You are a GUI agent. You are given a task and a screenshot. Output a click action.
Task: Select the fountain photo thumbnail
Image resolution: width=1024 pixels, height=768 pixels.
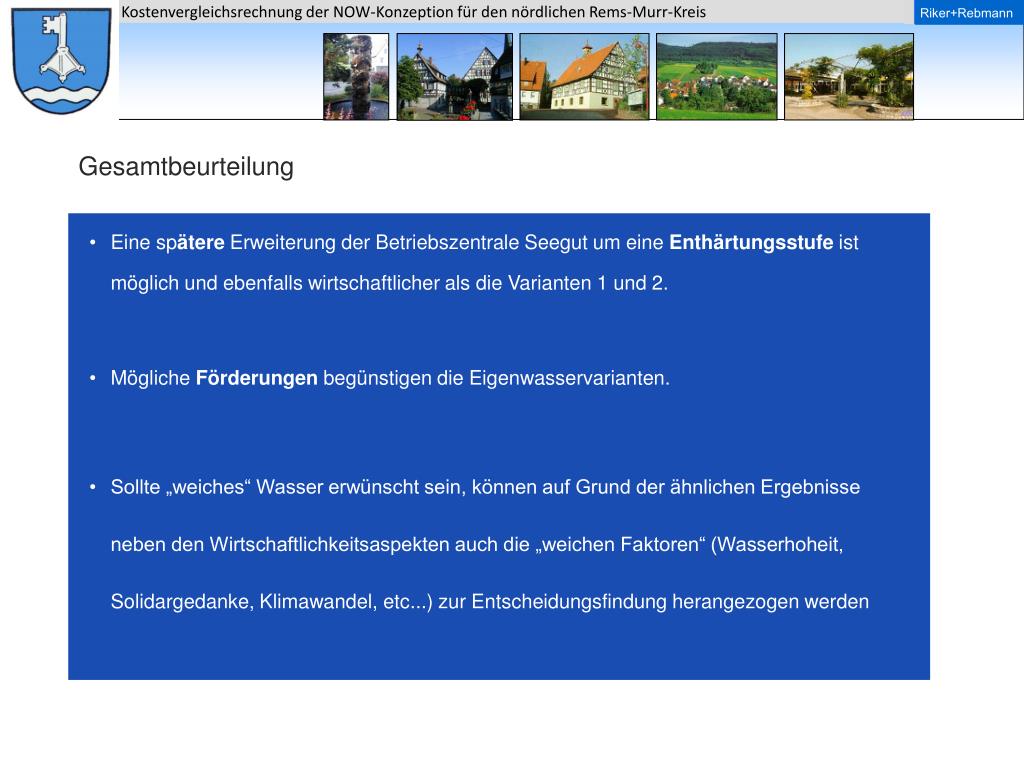356,76
